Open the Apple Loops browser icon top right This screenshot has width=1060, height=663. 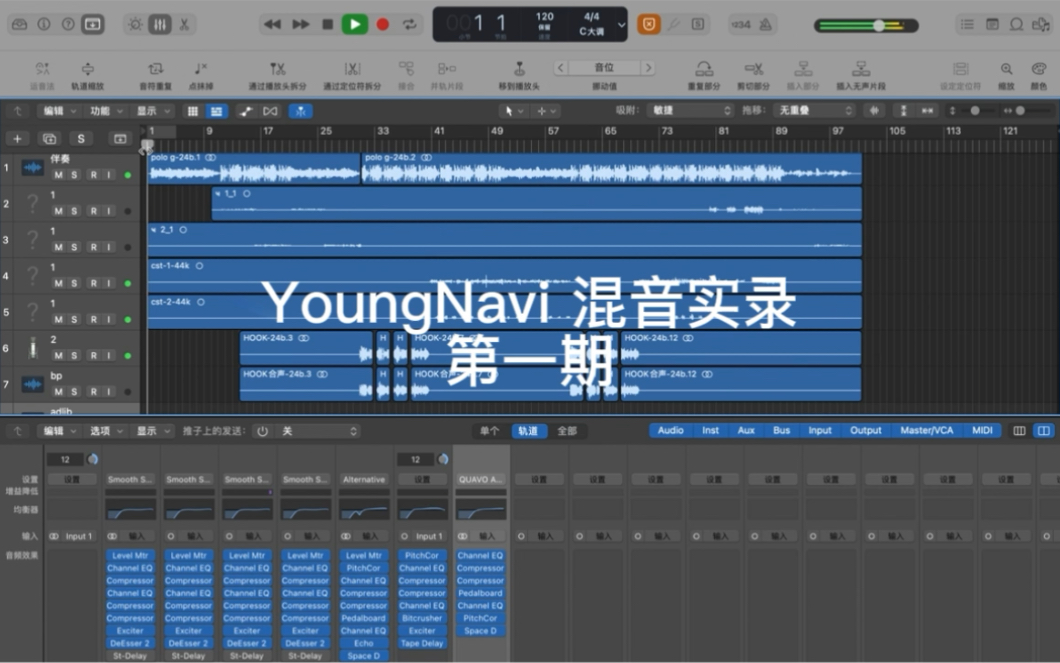coord(1016,23)
